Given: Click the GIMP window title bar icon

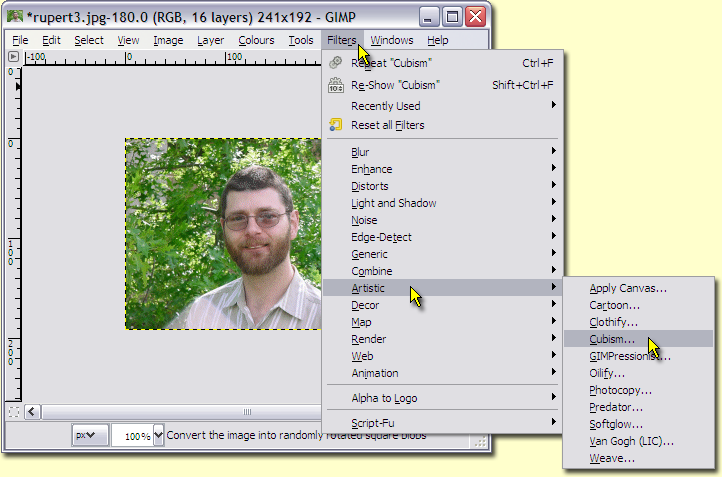Looking at the screenshot, I should tap(16, 16).
